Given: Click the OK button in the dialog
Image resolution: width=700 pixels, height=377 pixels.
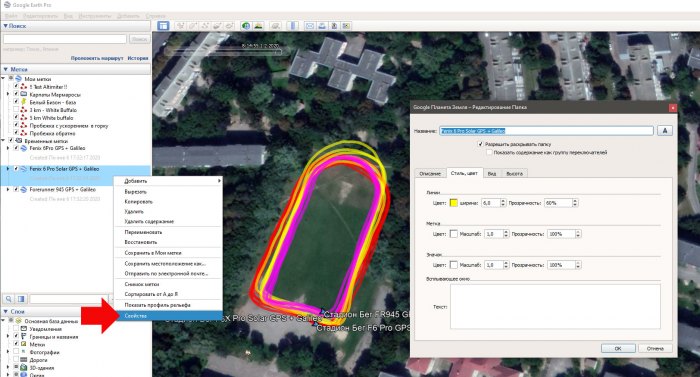Looking at the screenshot, I should pos(618,348).
